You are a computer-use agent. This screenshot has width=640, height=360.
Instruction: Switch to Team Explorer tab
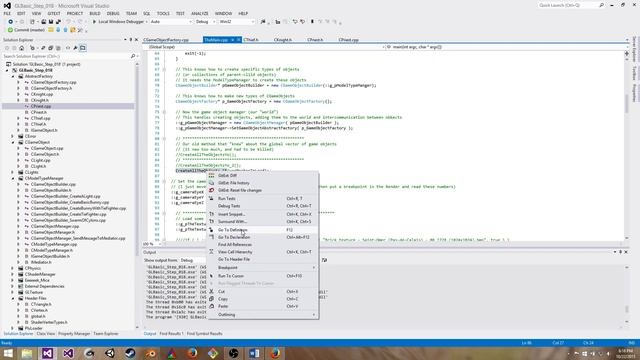coord(106,334)
